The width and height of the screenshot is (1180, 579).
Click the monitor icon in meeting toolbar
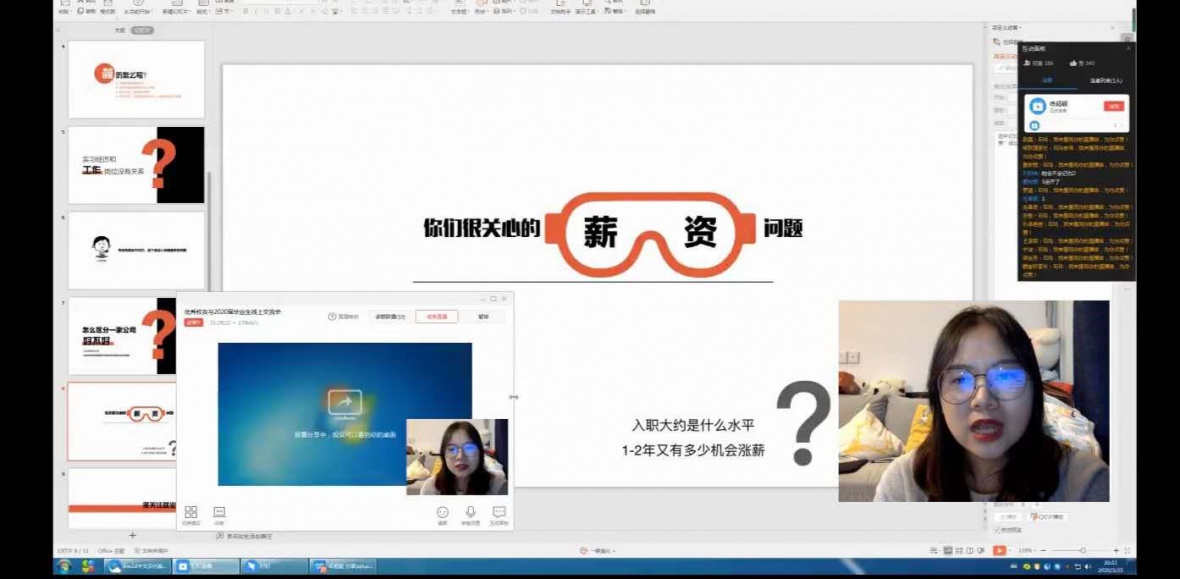coord(219,512)
